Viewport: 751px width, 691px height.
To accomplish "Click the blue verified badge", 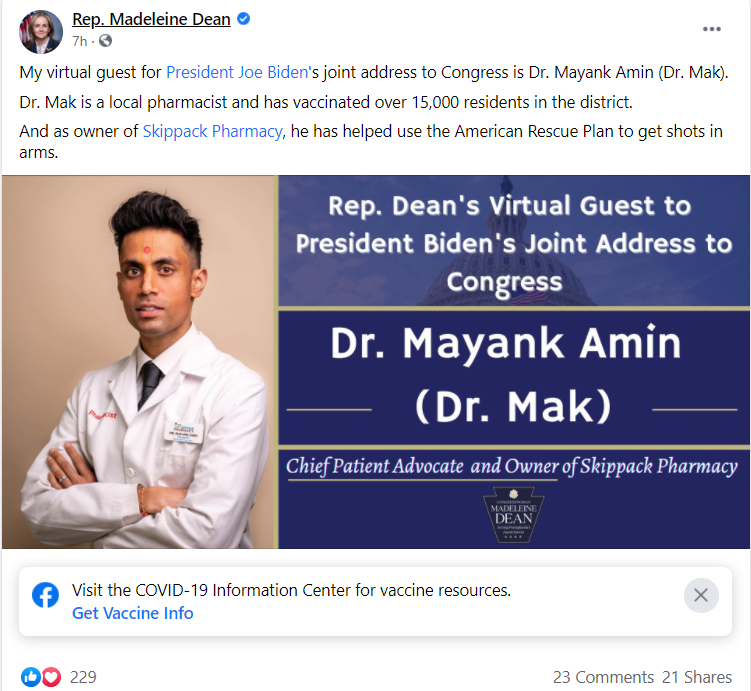I will click(x=243, y=19).
